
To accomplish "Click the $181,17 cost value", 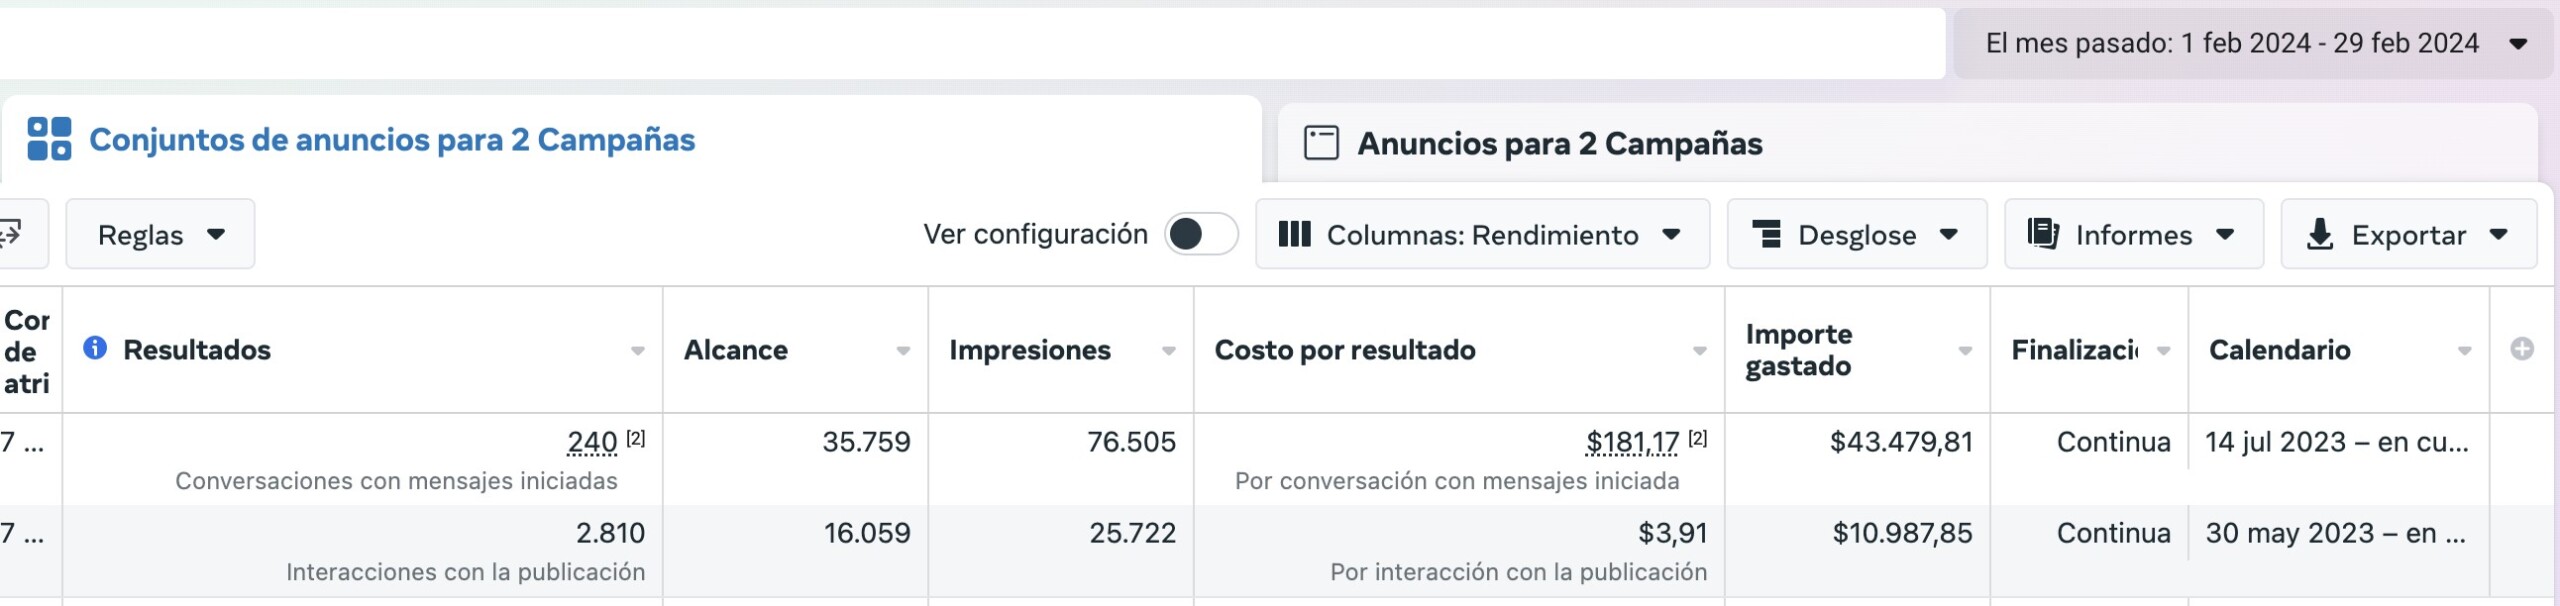I will (1632, 442).
